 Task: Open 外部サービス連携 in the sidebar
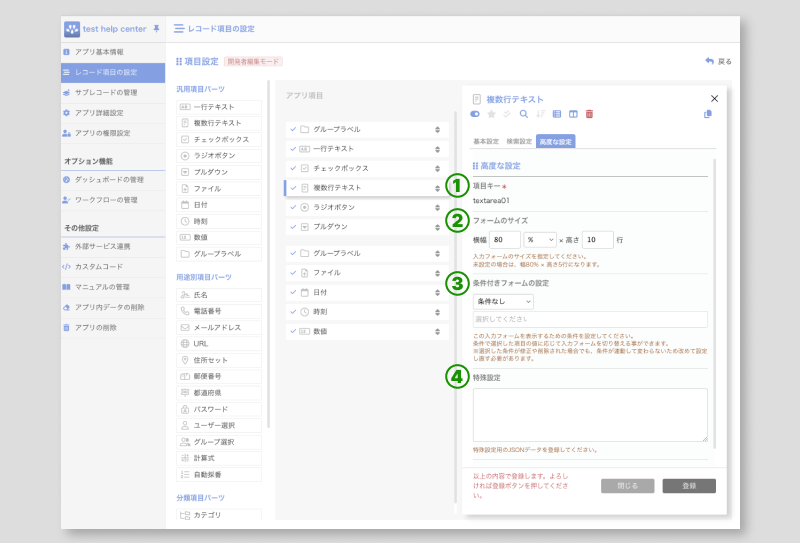click(113, 246)
